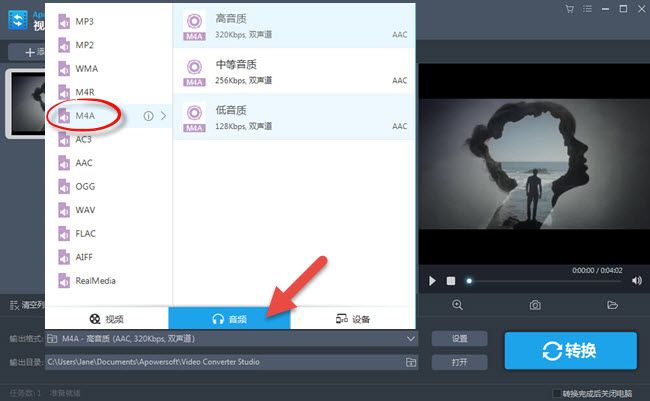The image size is (650, 401).
Task: Switch to the 音频 tab
Action: pos(229,318)
